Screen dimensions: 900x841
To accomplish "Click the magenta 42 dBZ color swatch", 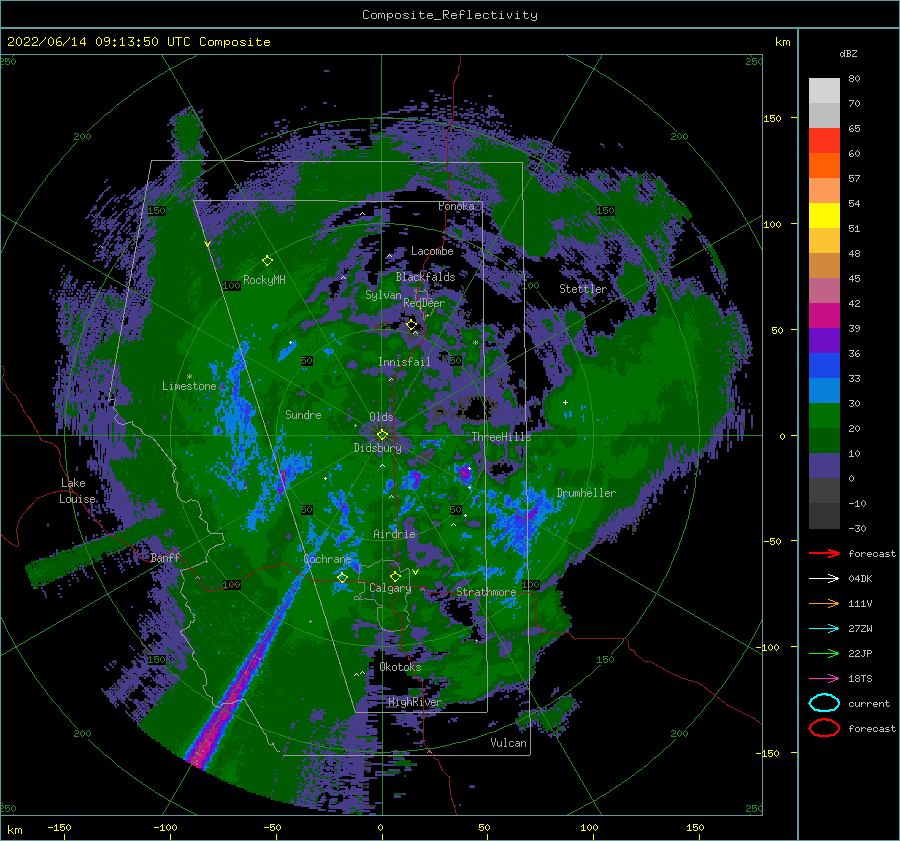I will click(824, 316).
